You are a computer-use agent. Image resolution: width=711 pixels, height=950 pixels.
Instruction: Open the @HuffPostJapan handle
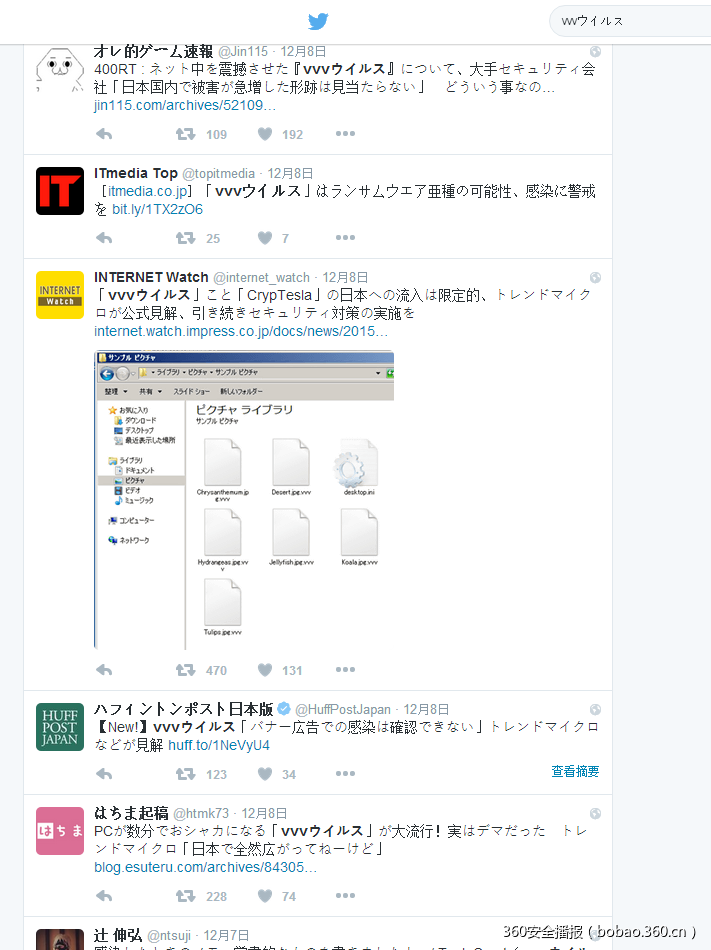click(x=343, y=709)
